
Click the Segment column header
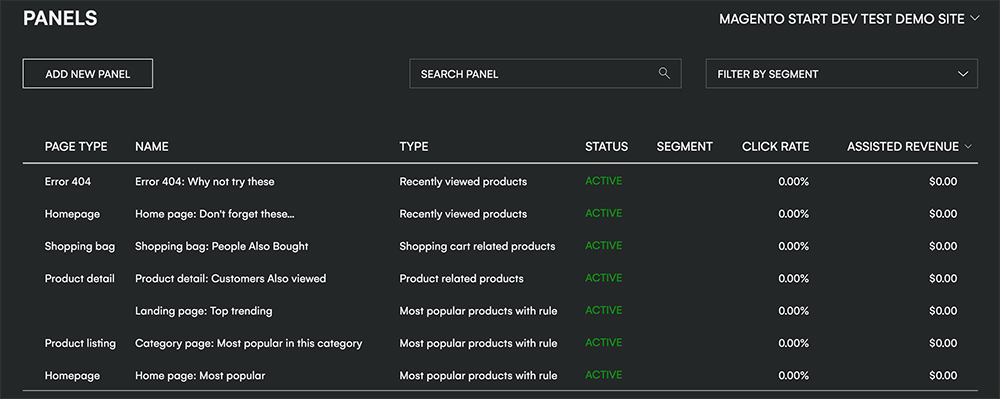pos(684,147)
